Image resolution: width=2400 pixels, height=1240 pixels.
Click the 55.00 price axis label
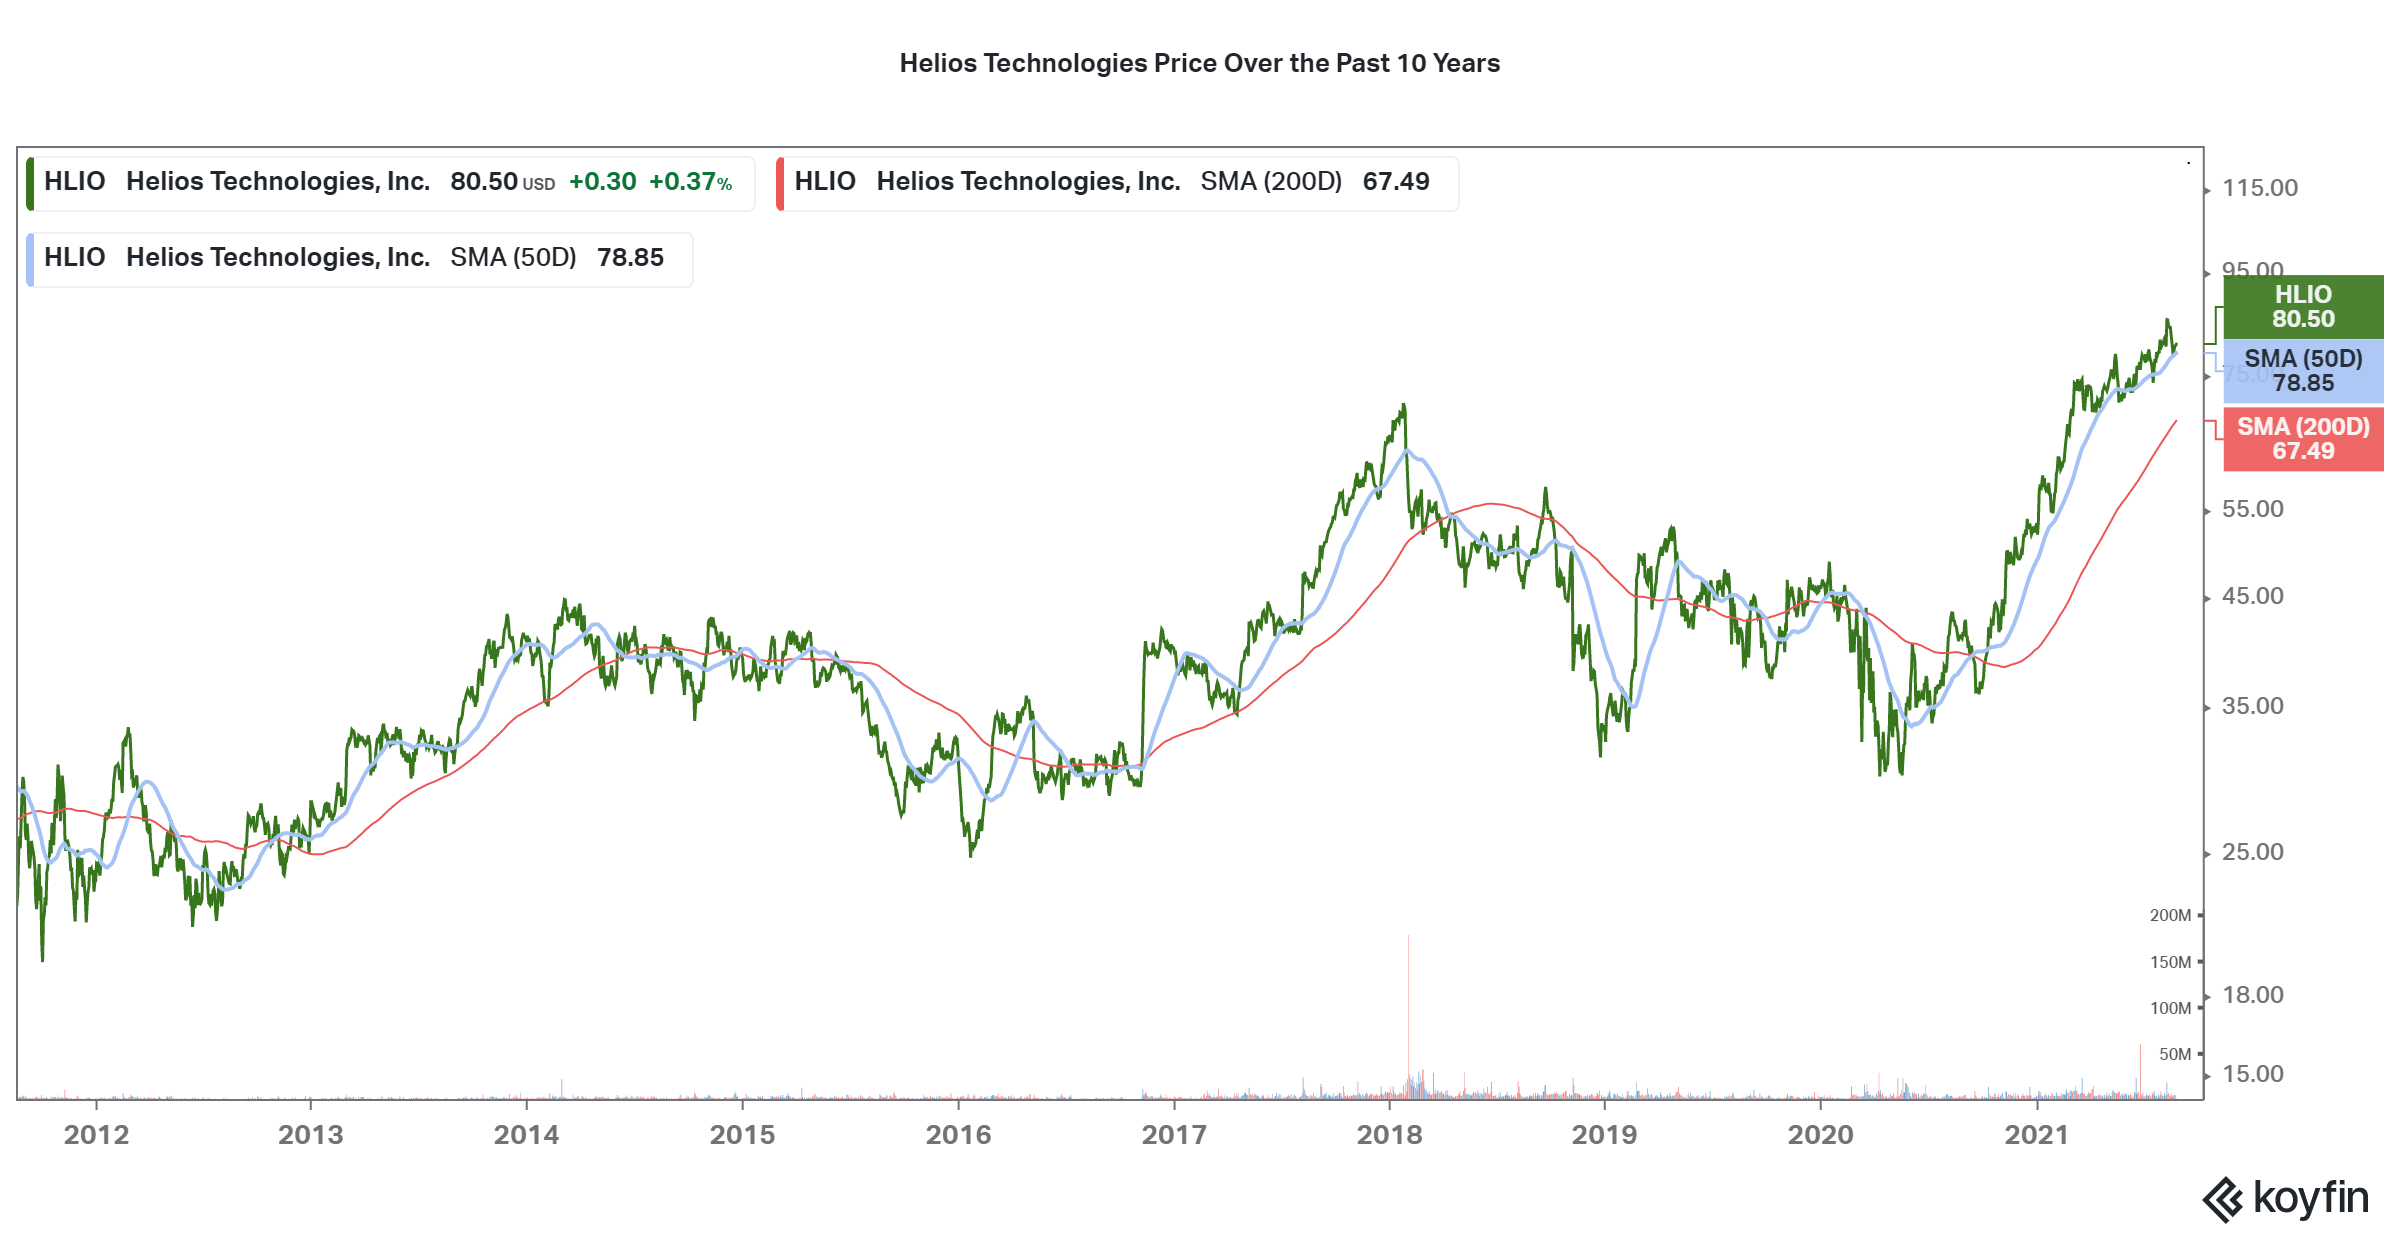2253,509
